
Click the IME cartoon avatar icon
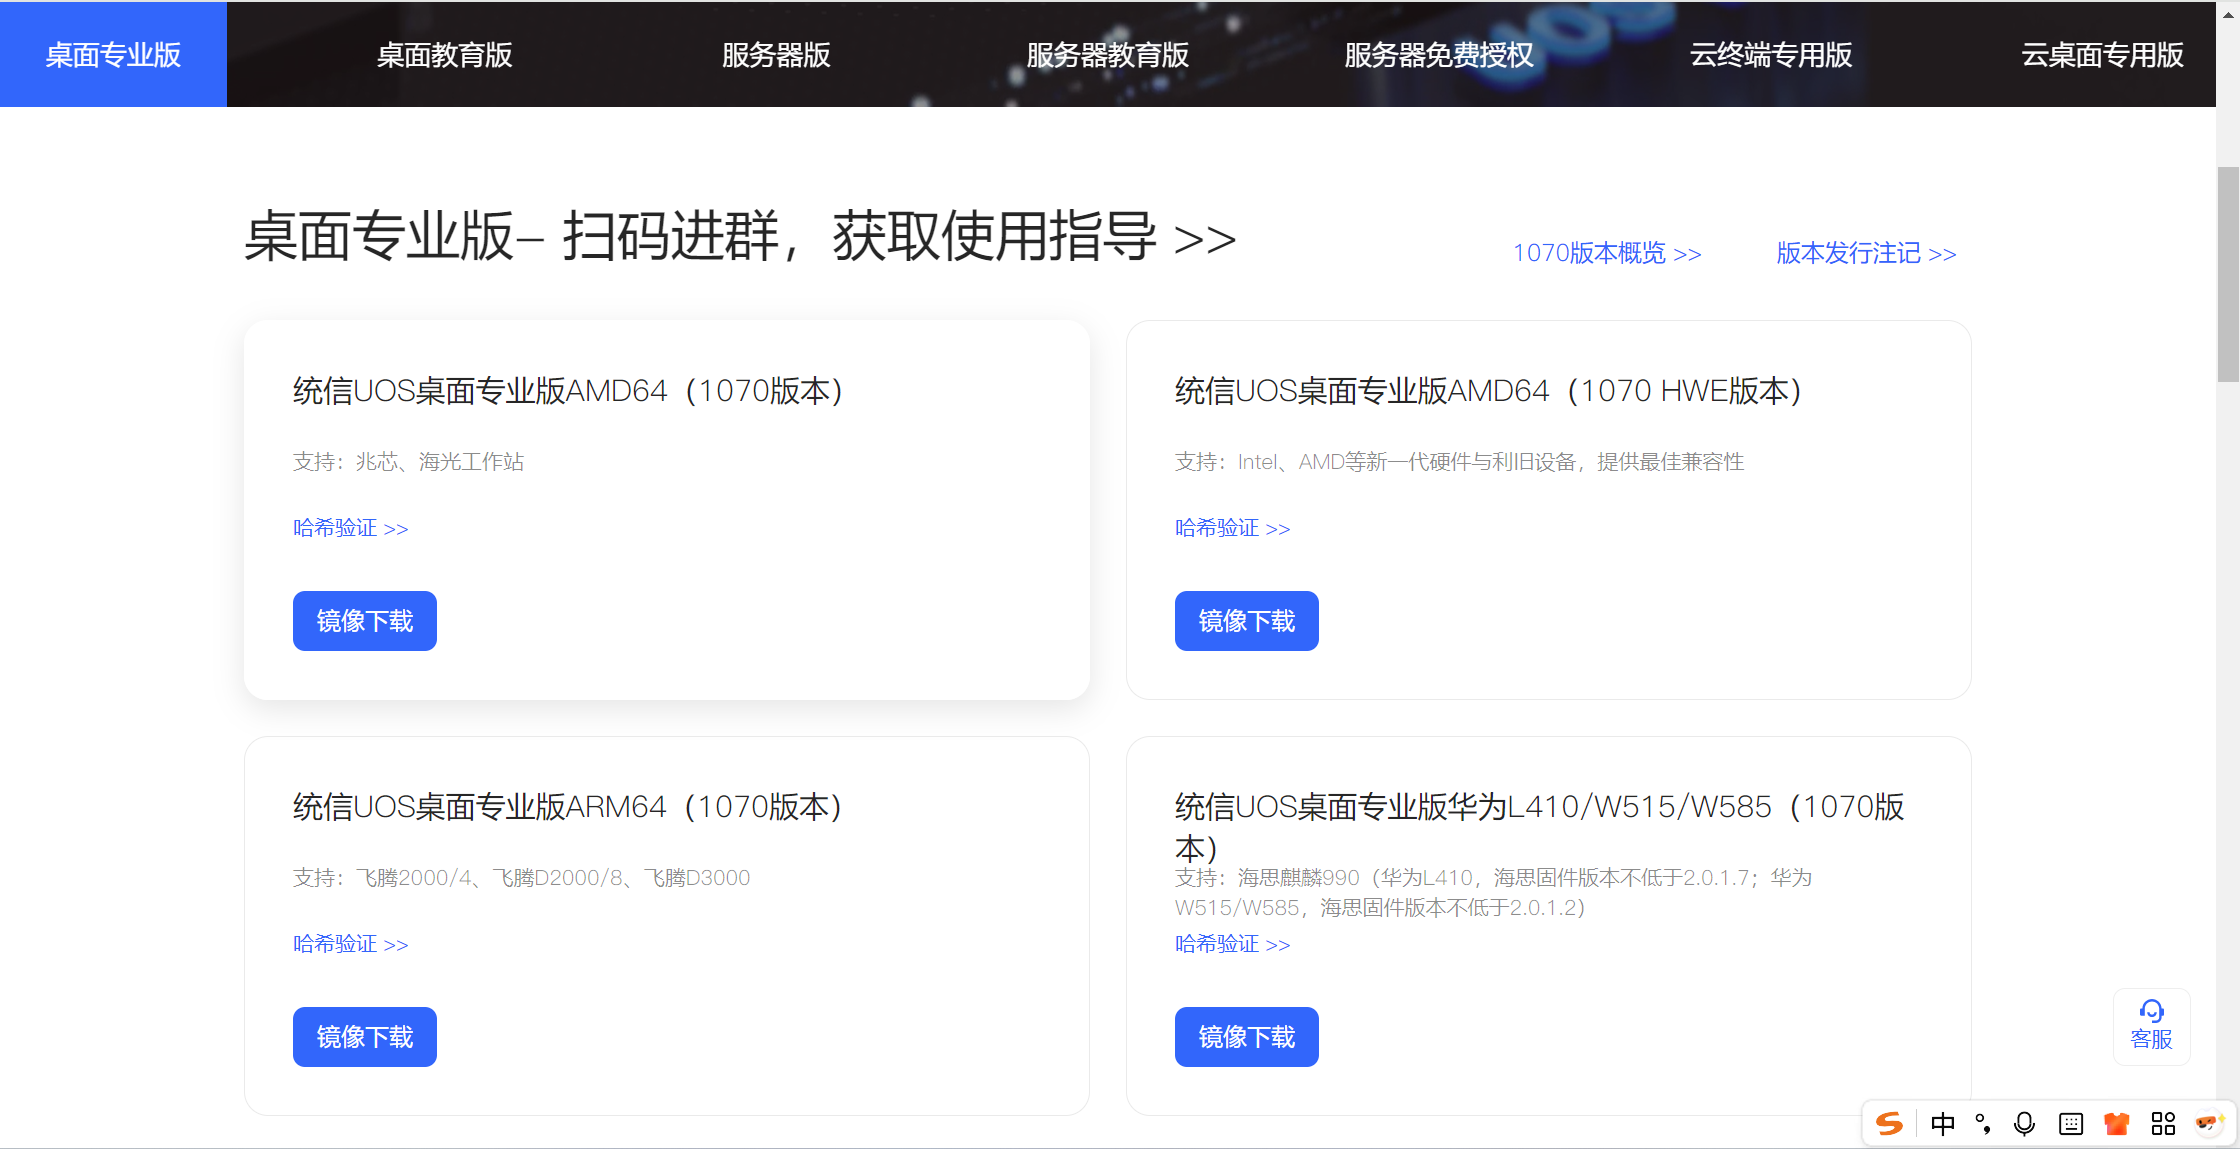(x=2208, y=1123)
